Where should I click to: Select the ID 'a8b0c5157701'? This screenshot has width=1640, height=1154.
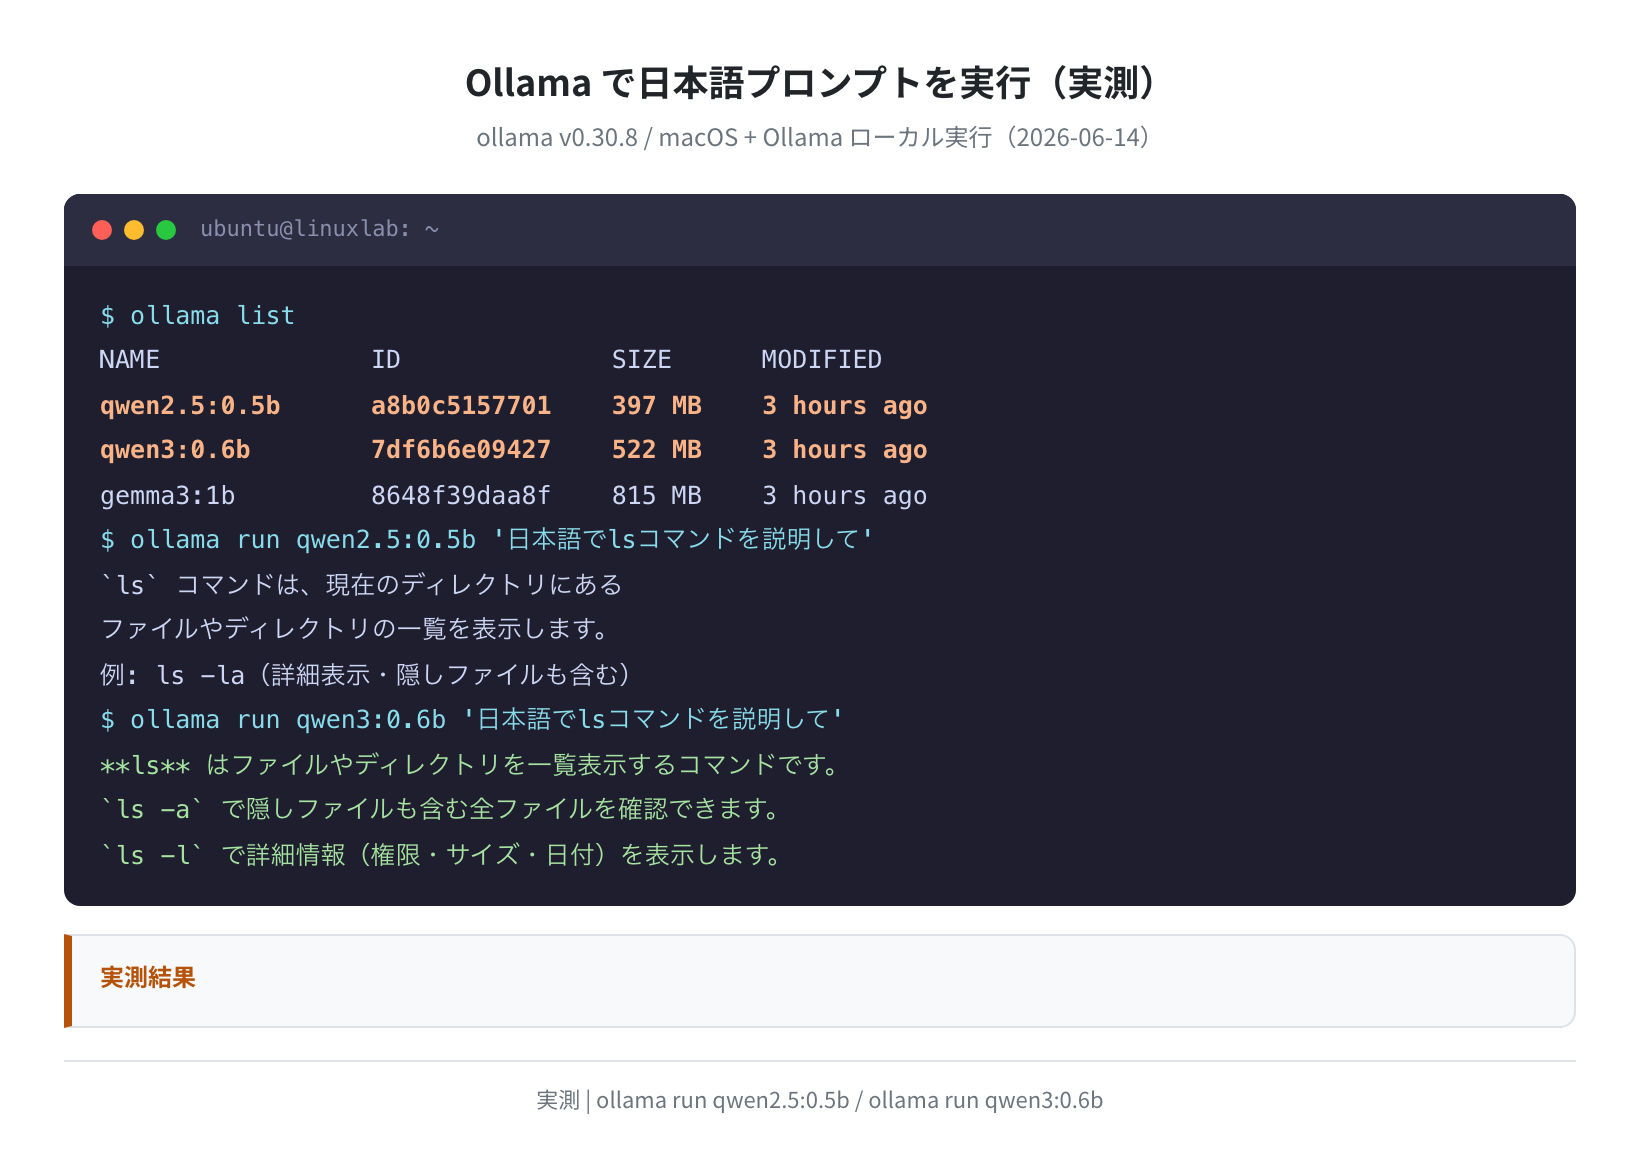[461, 406]
